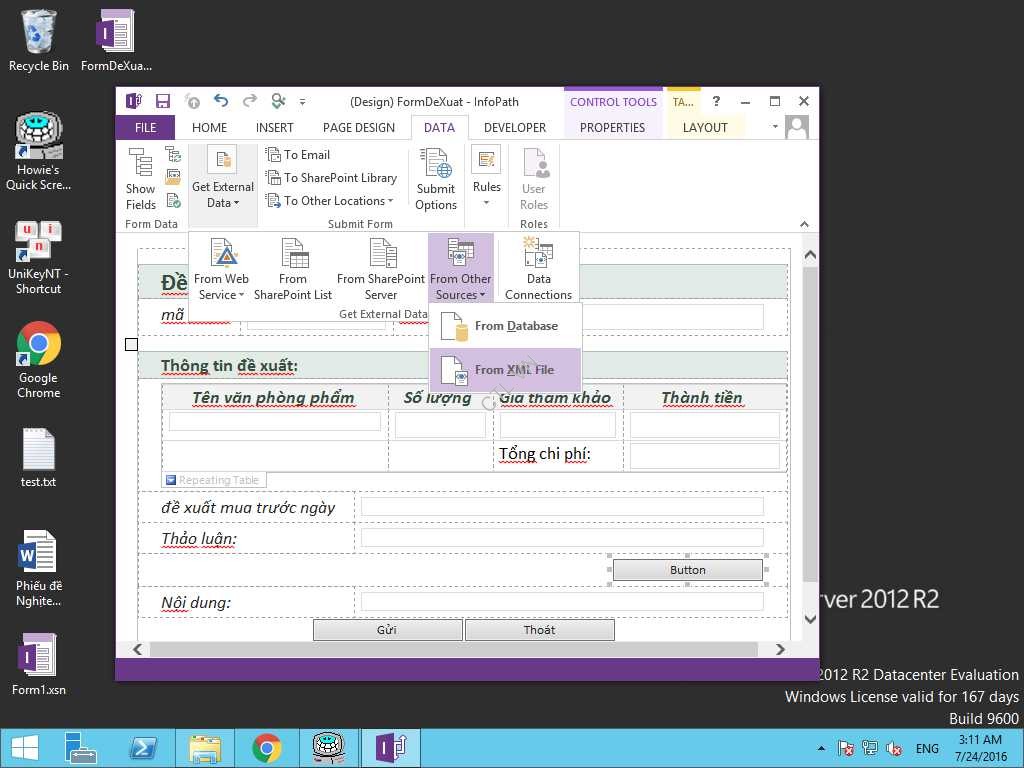Expand From Other Sources dropdown
The width and height of the screenshot is (1024, 768).
461,268
